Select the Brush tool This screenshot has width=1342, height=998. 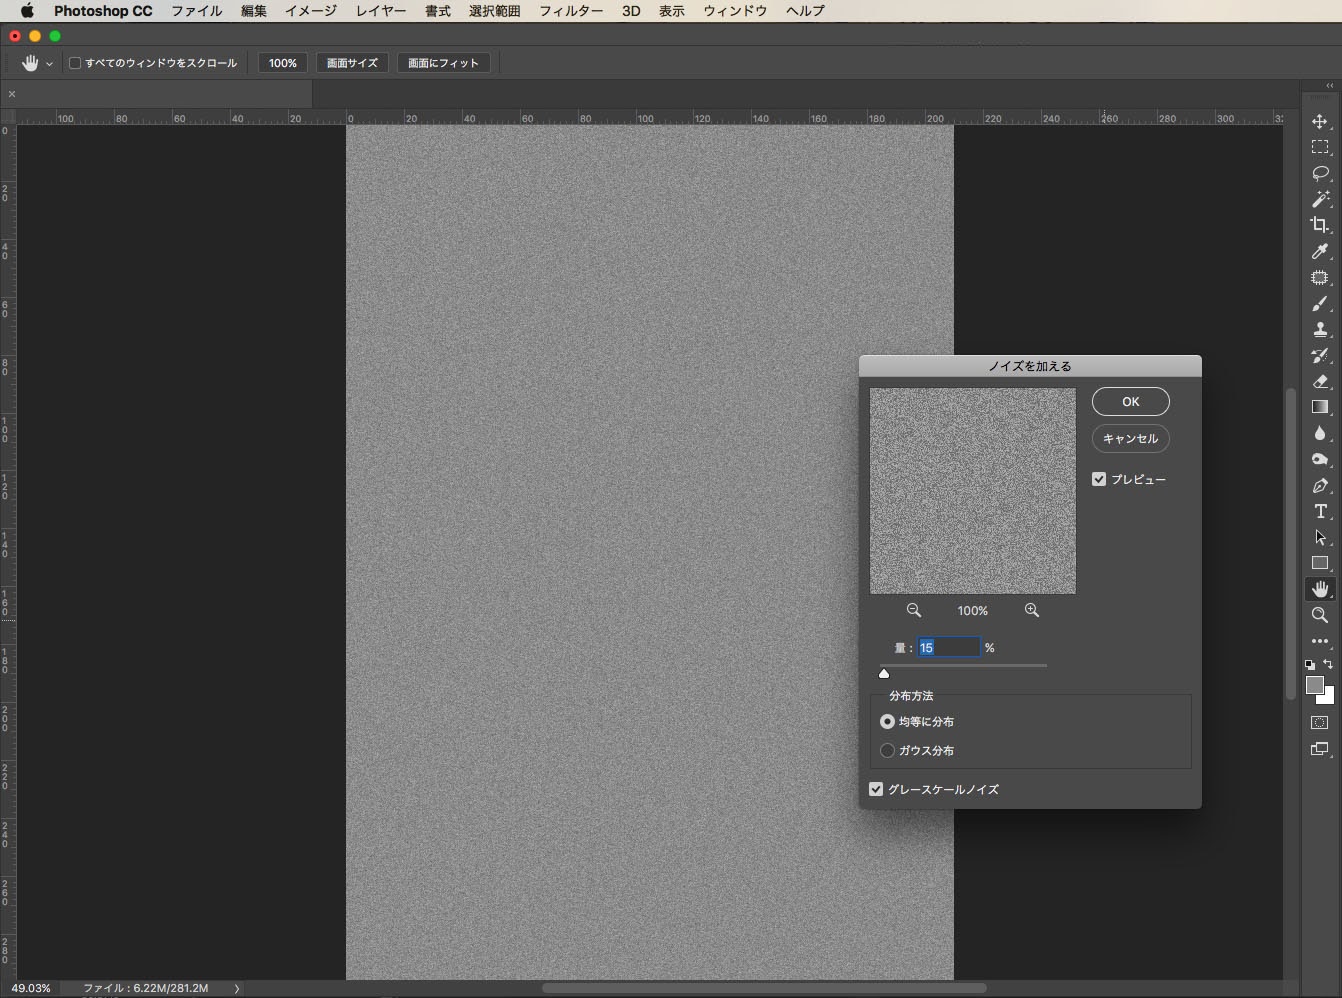pos(1320,303)
